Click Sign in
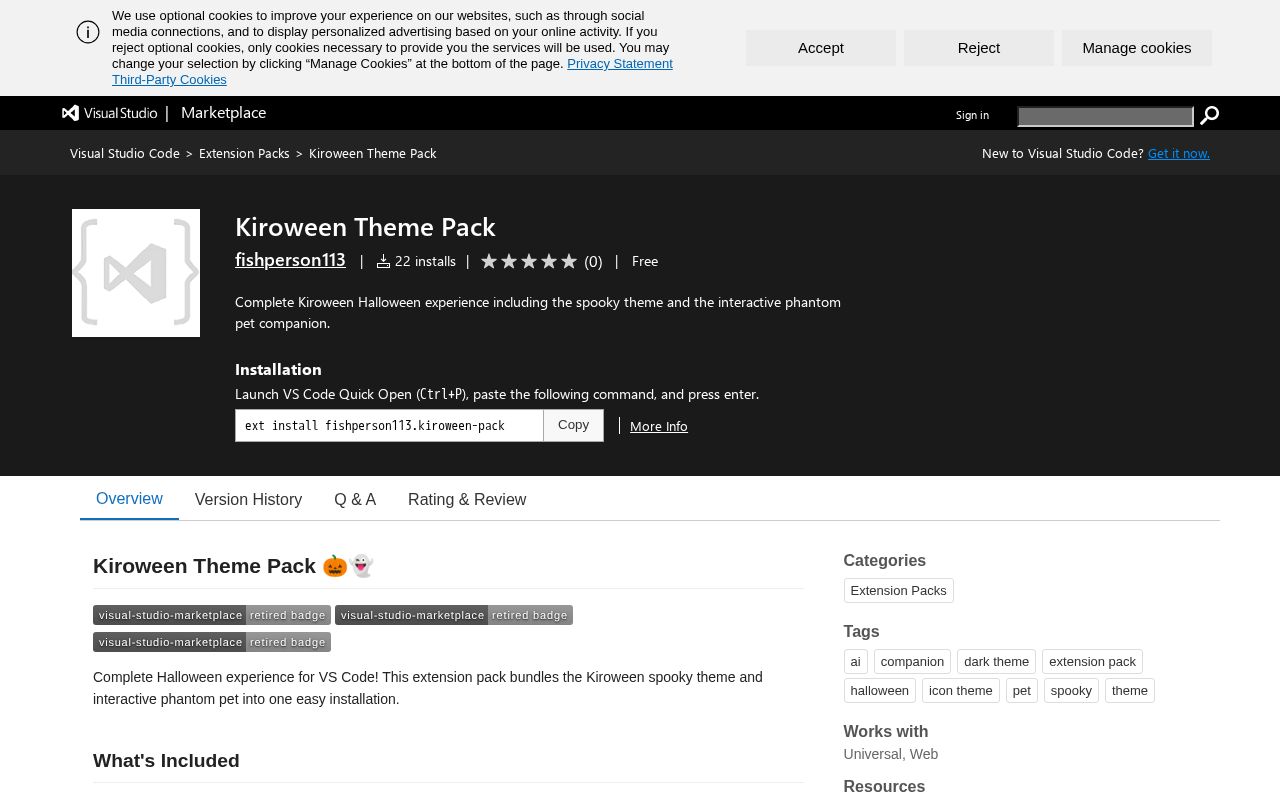The height and width of the screenshot is (800, 1280). click(x=972, y=115)
